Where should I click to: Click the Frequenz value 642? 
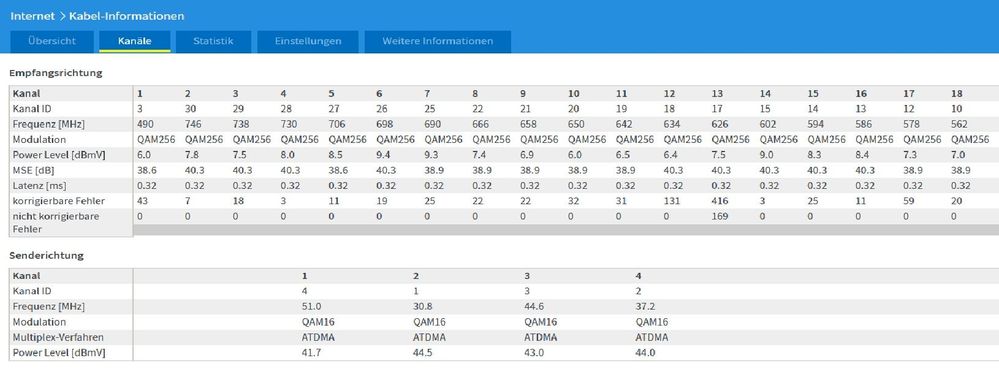624,124
